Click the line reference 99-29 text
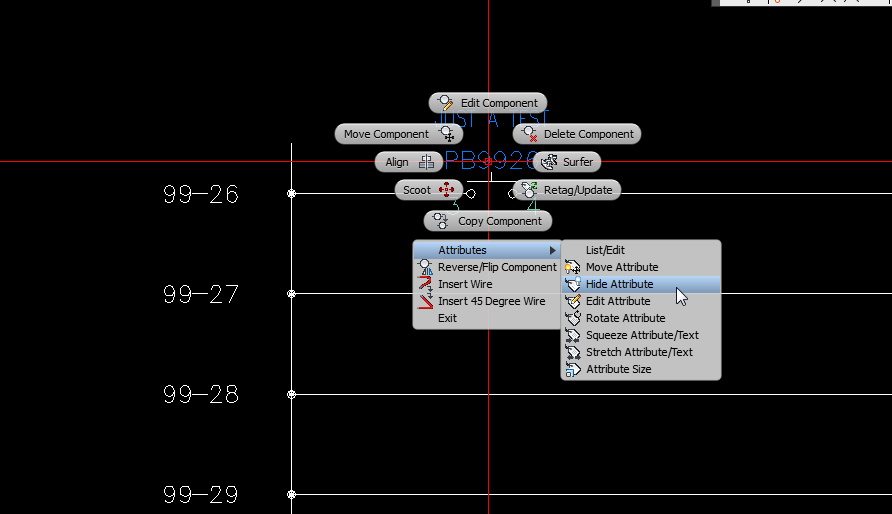This screenshot has width=892, height=514. pos(201,495)
